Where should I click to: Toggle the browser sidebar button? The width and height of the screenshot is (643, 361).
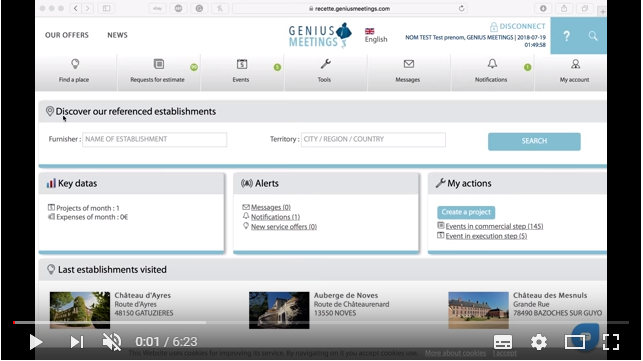(x=106, y=8)
